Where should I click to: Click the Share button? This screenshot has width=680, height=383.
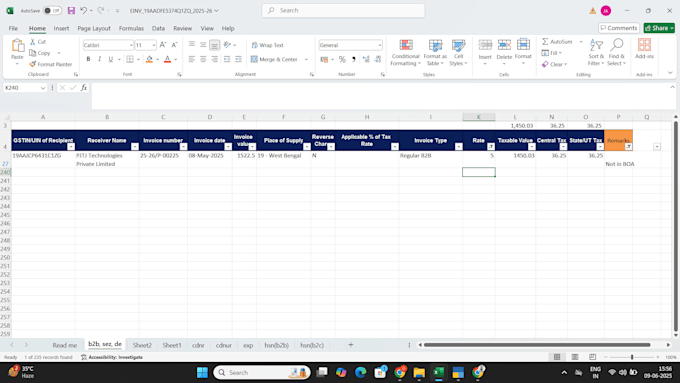(659, 28)
